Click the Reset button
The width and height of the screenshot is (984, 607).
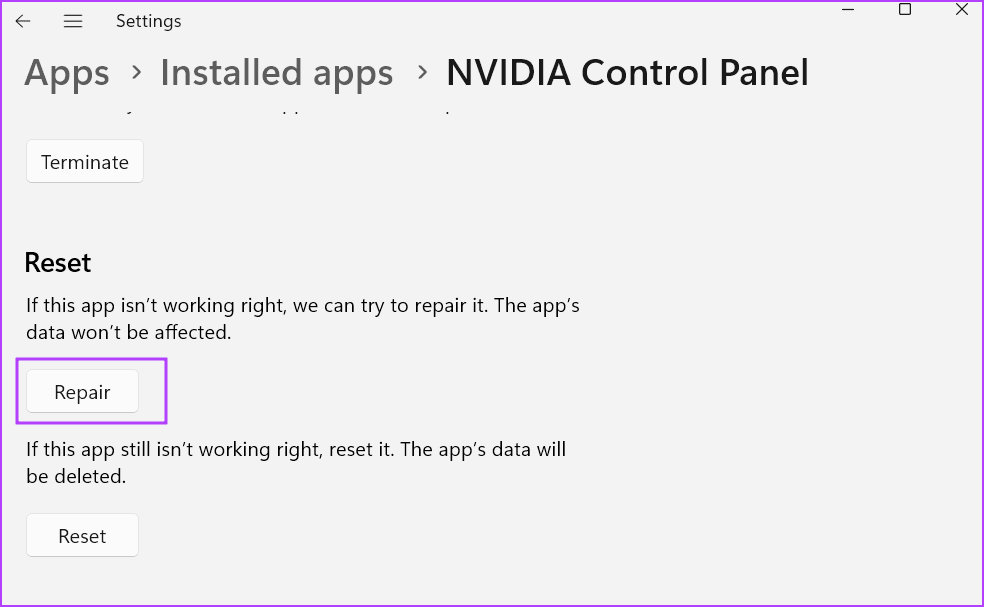(x=82, y=536)
